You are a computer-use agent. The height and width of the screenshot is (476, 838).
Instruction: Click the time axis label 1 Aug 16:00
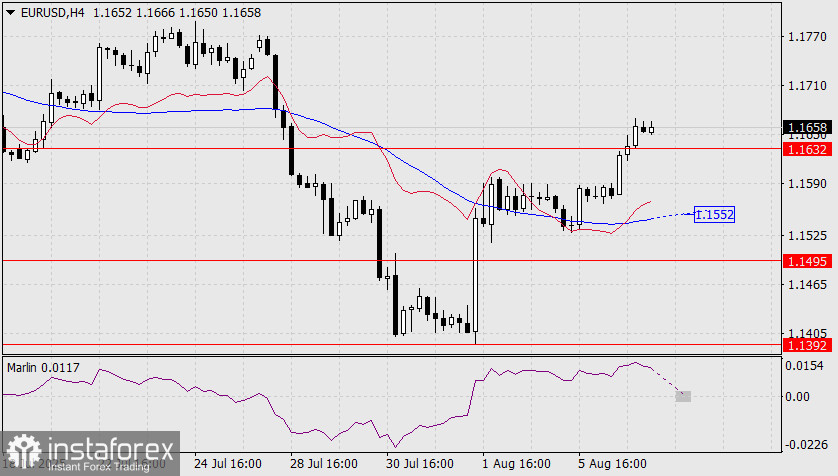point(516,463)
